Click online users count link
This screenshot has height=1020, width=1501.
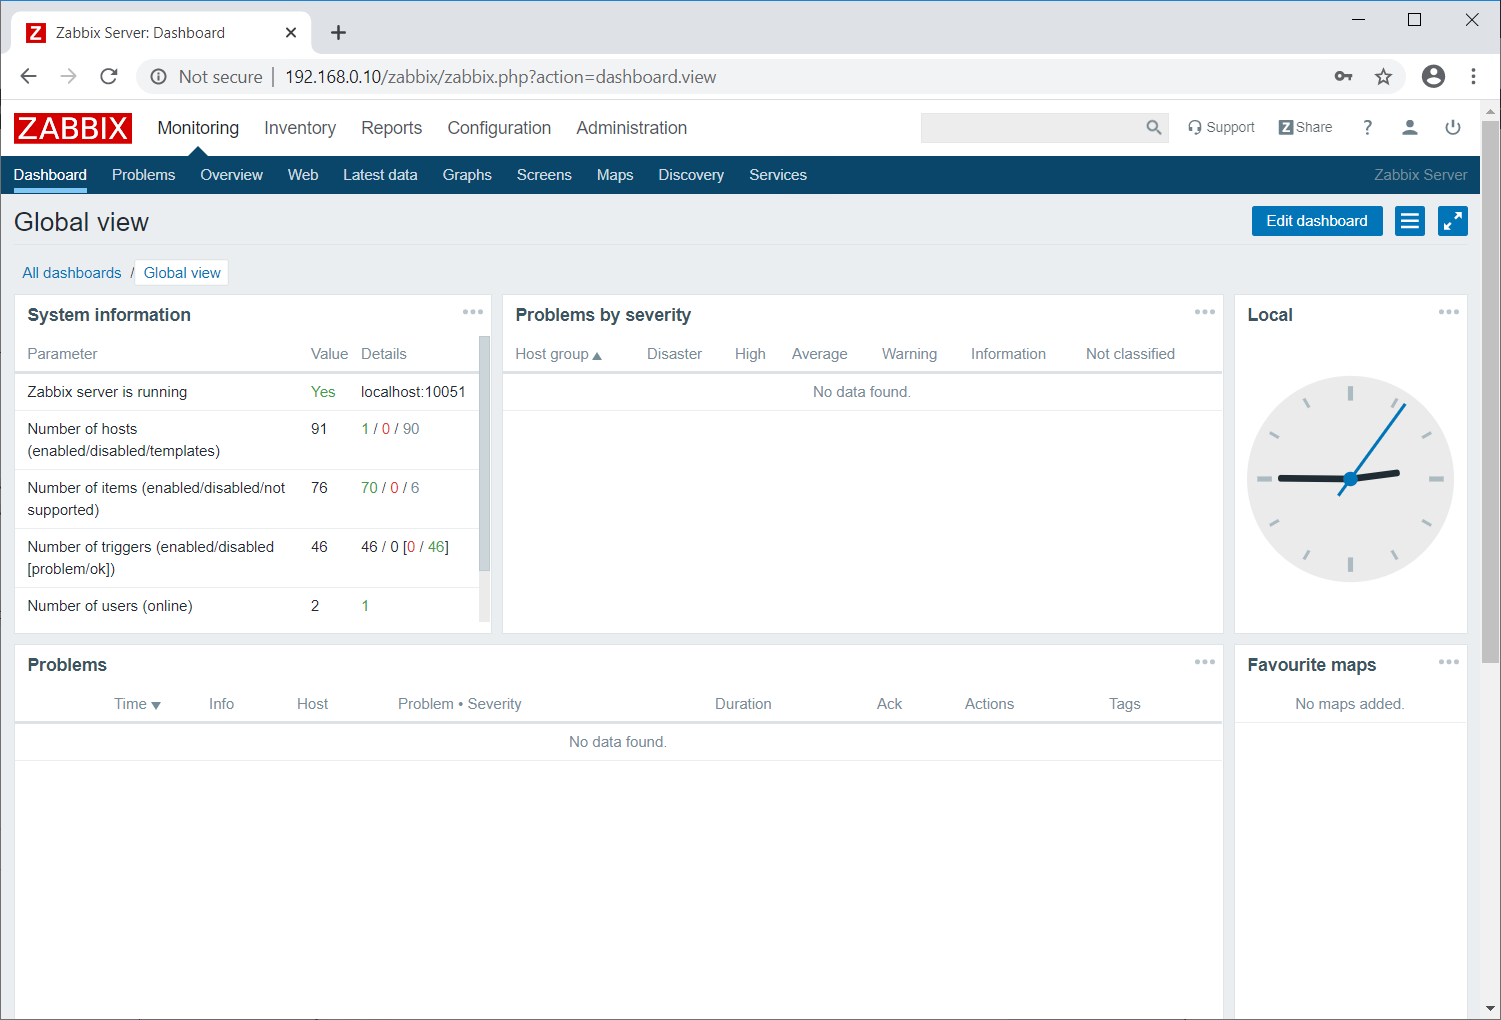[365, 606]
